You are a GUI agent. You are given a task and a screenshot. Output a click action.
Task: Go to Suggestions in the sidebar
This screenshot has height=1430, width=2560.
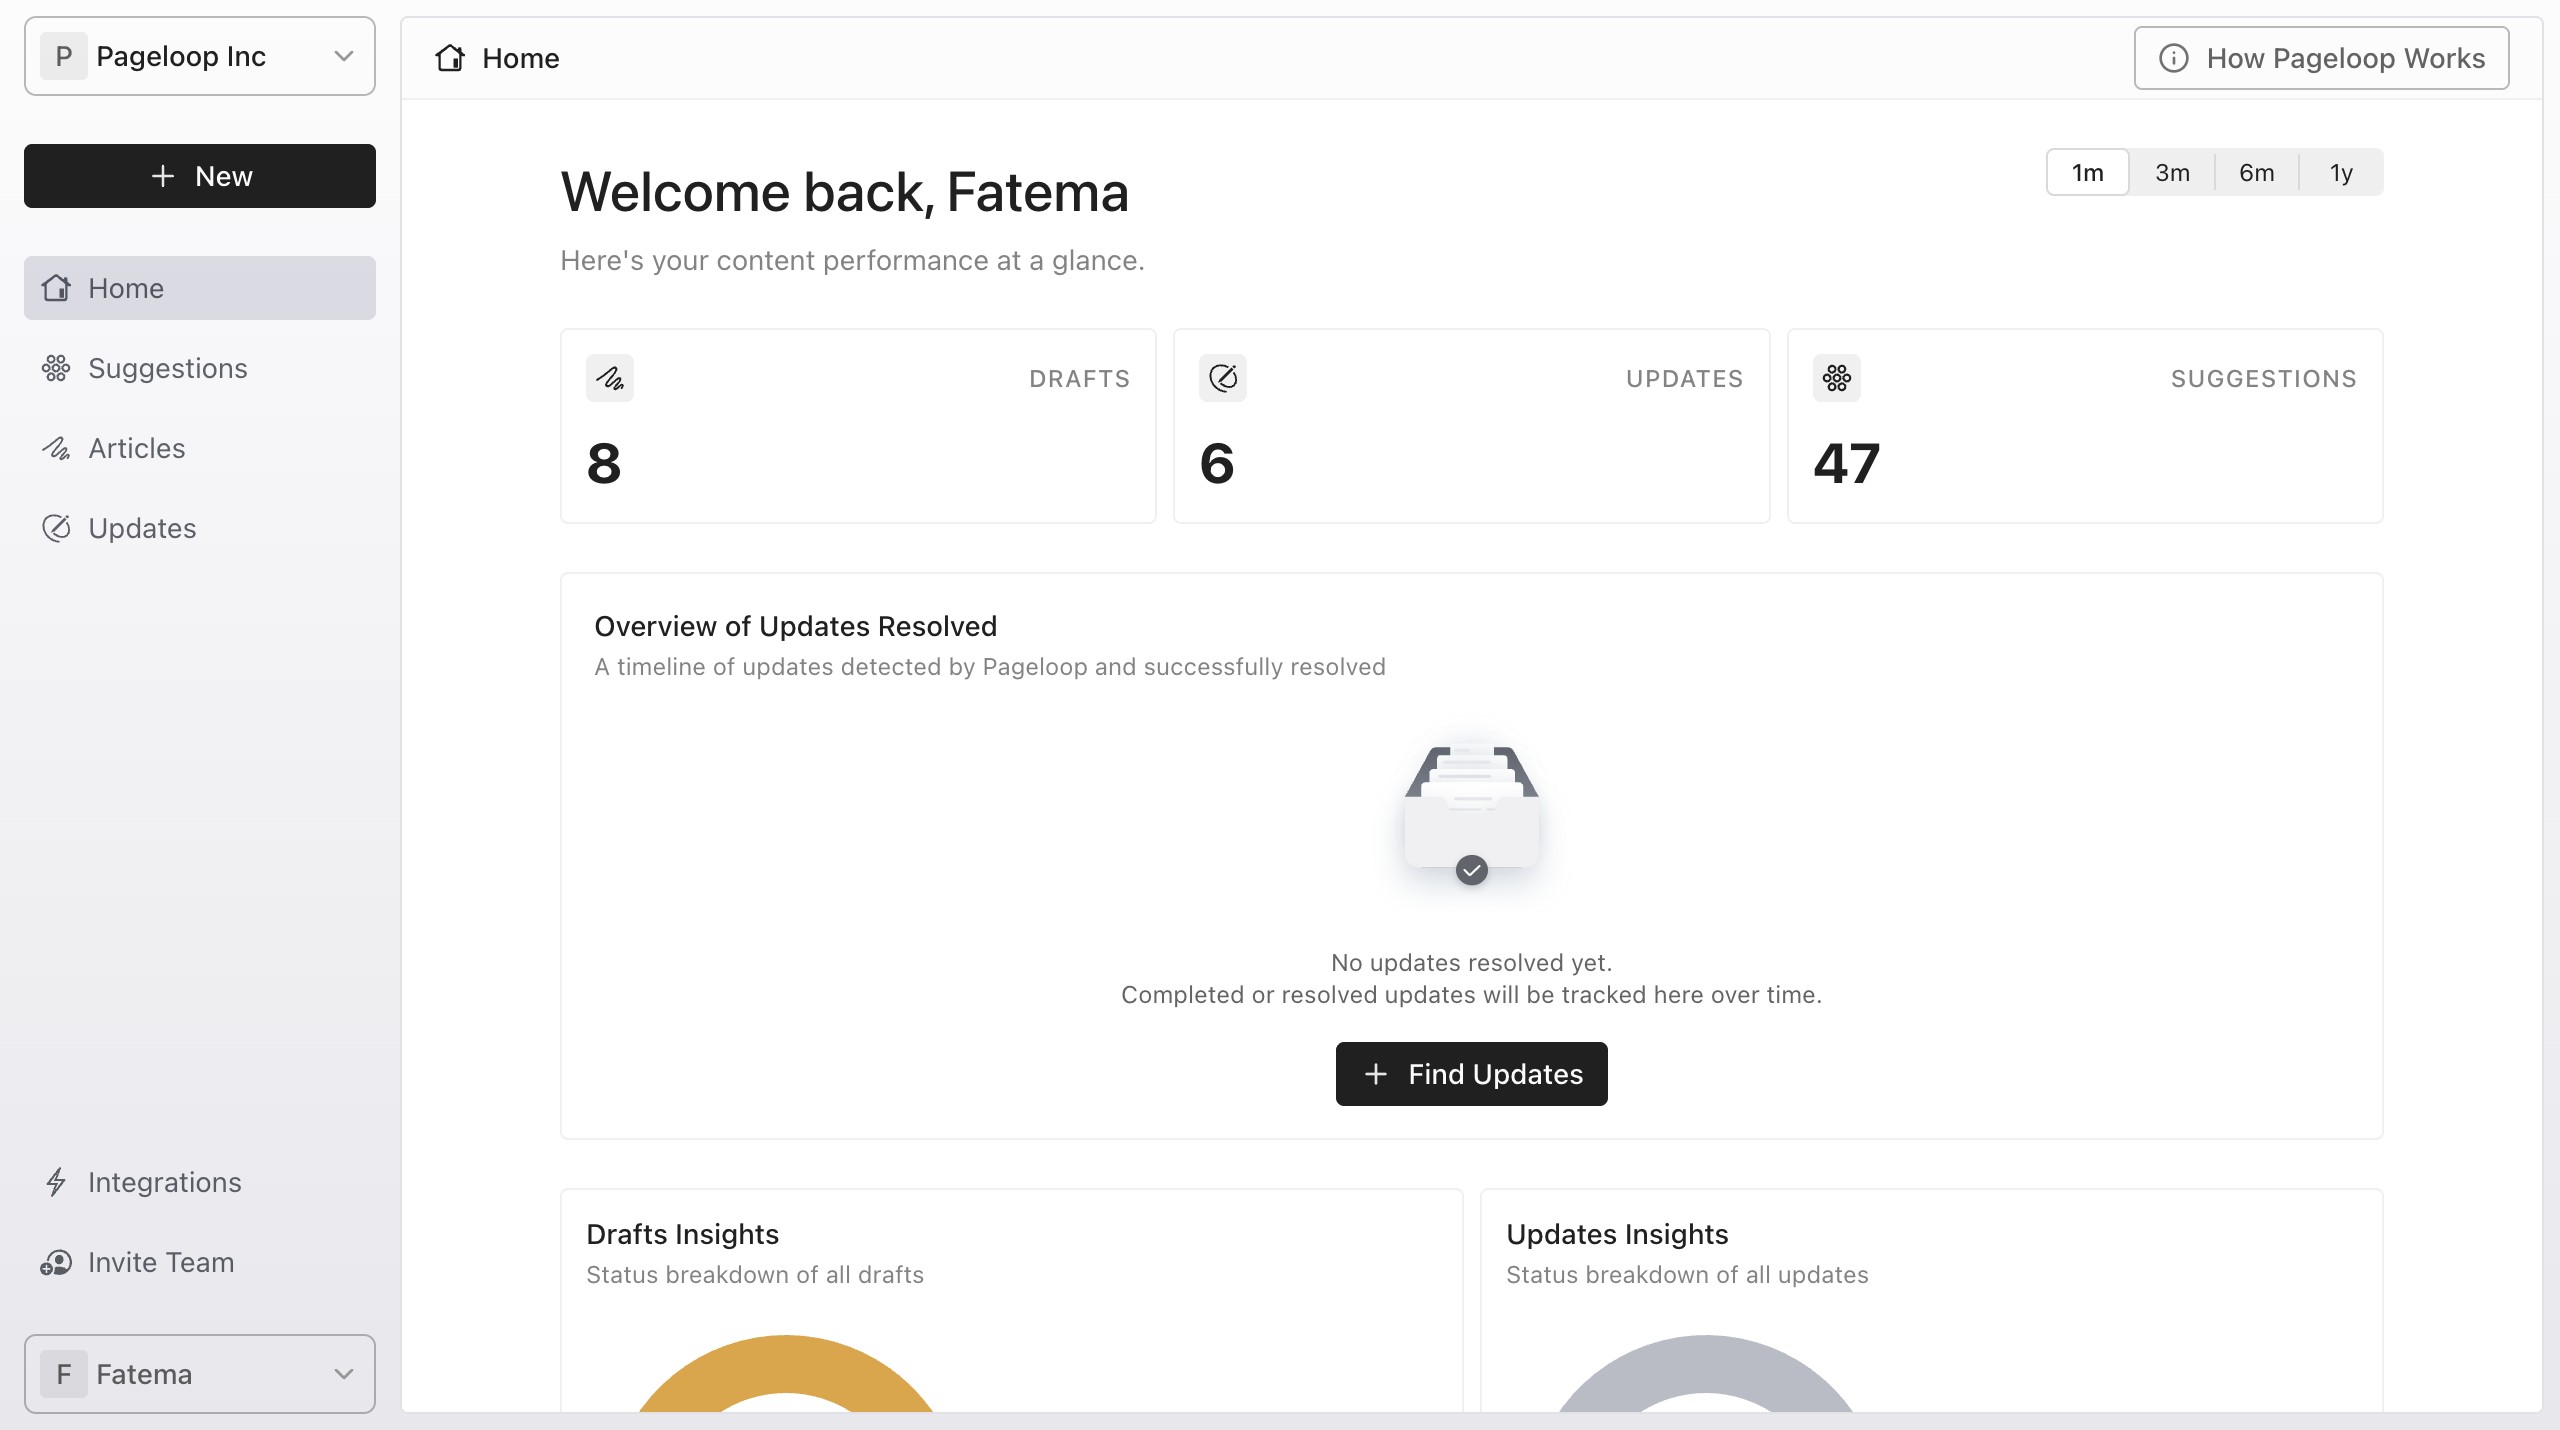(200, 368)
